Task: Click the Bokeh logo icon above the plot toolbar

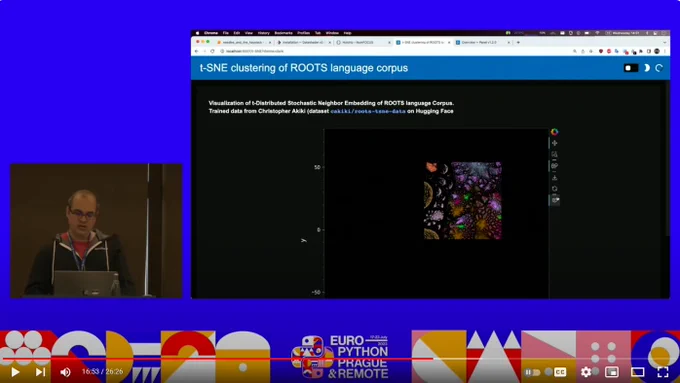Action: coord(554,132)
